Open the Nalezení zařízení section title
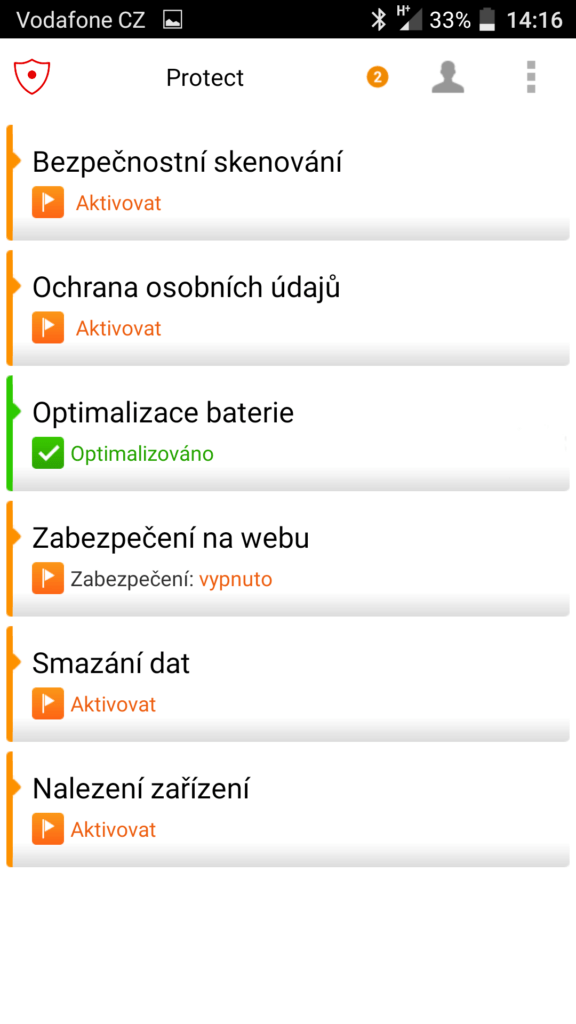Screen dimensions: 576x1024 tap(141, 790)
